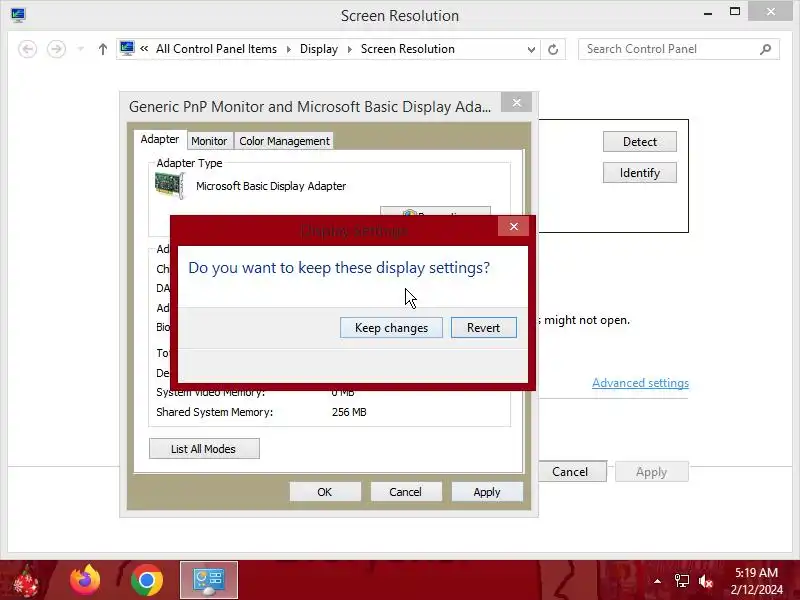Click Cancel in the Screen Resolution window
Viewport: 800px width, 600px height.
570,471
